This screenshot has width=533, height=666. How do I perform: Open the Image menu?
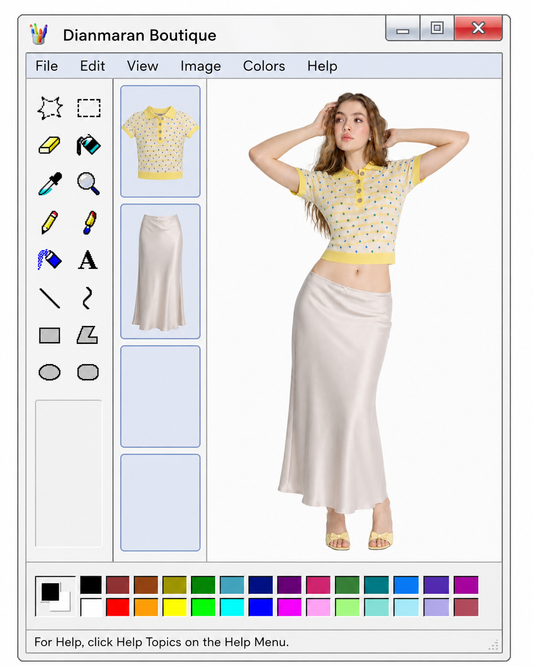(x=200, y=66)
